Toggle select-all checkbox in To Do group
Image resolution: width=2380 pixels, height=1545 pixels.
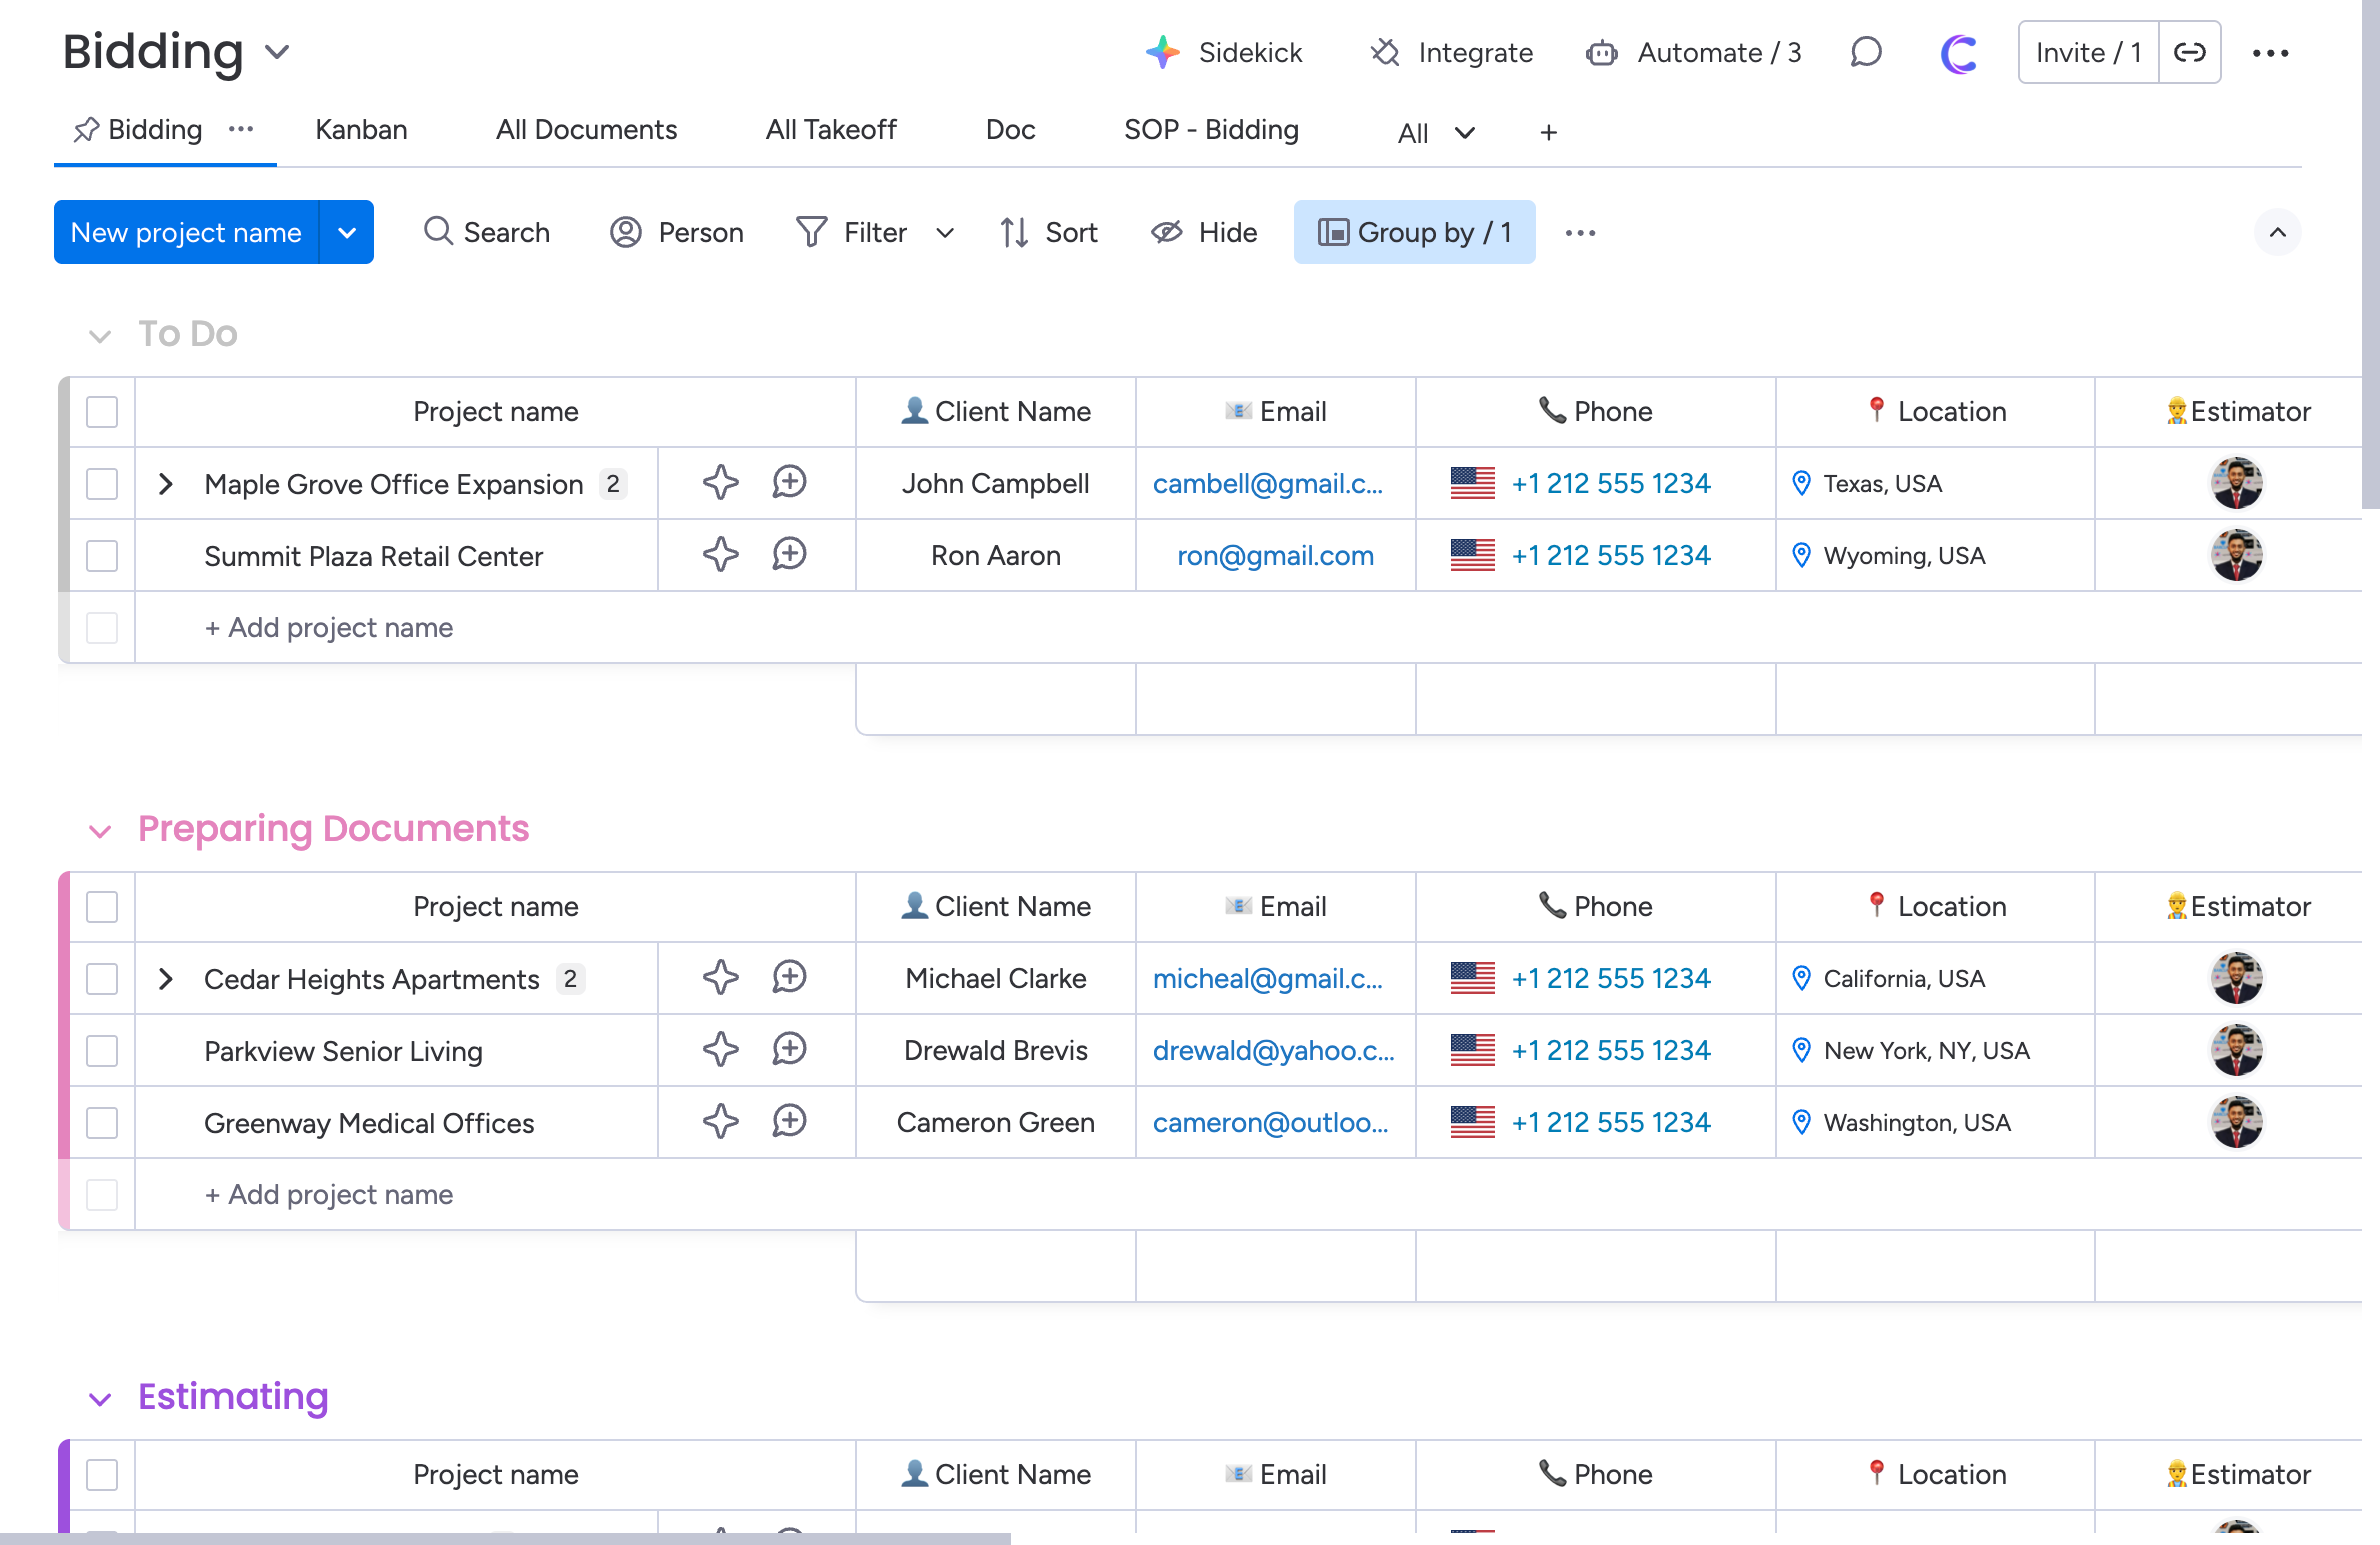102,411
